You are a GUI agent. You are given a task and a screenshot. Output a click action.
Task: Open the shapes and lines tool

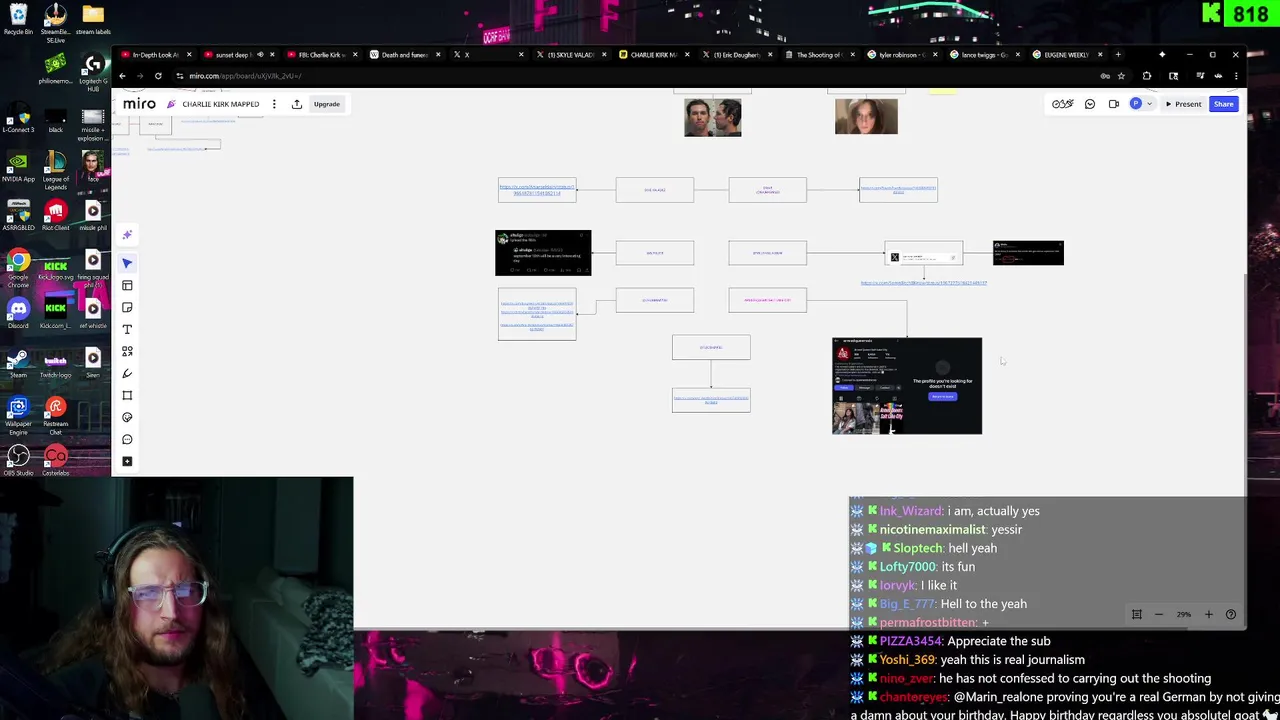point(127,352)
